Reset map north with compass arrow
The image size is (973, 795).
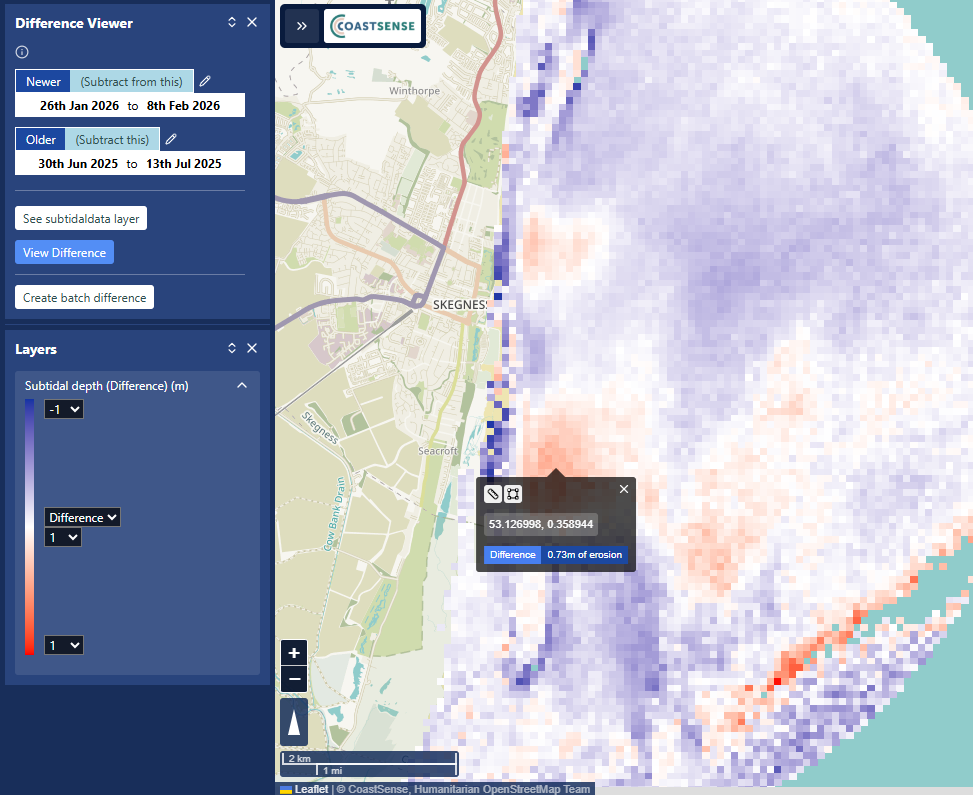click(x=294, y=722)
